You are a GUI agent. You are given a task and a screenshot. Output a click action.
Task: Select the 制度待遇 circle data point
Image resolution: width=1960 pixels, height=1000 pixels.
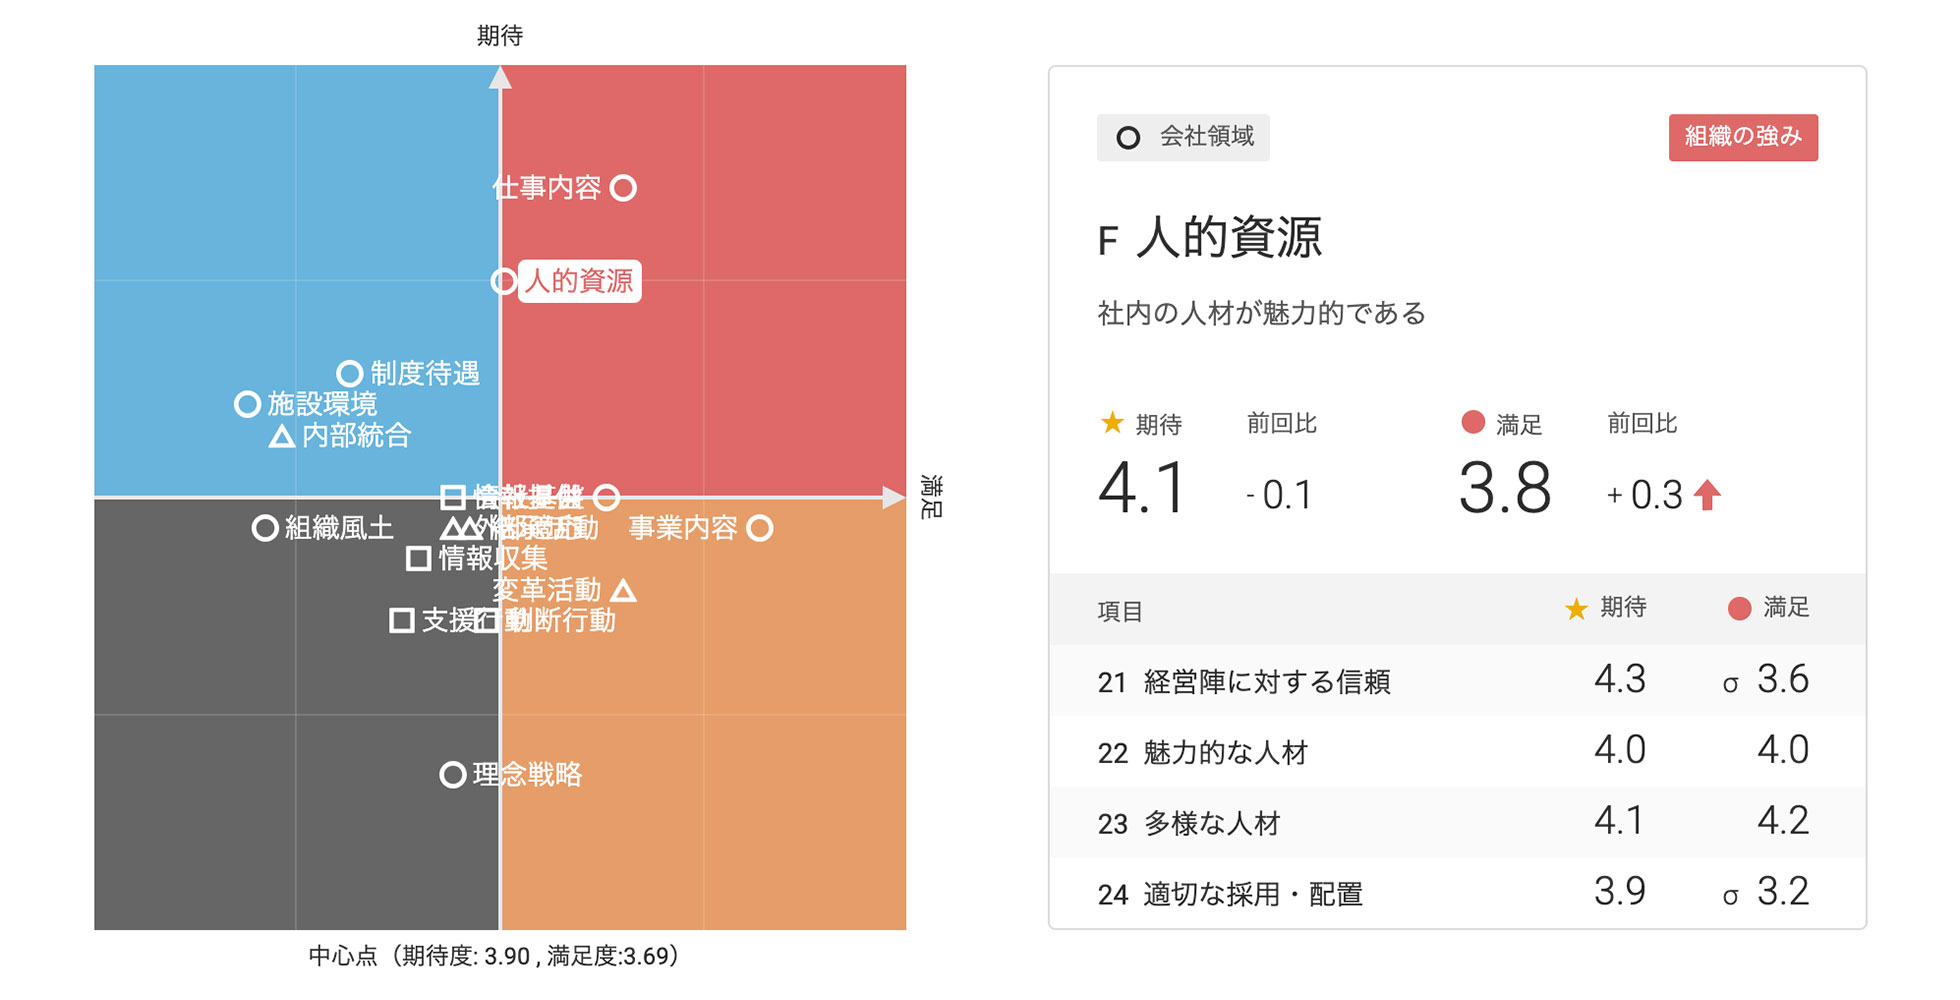pyautogui.click(x=349, y=374)
